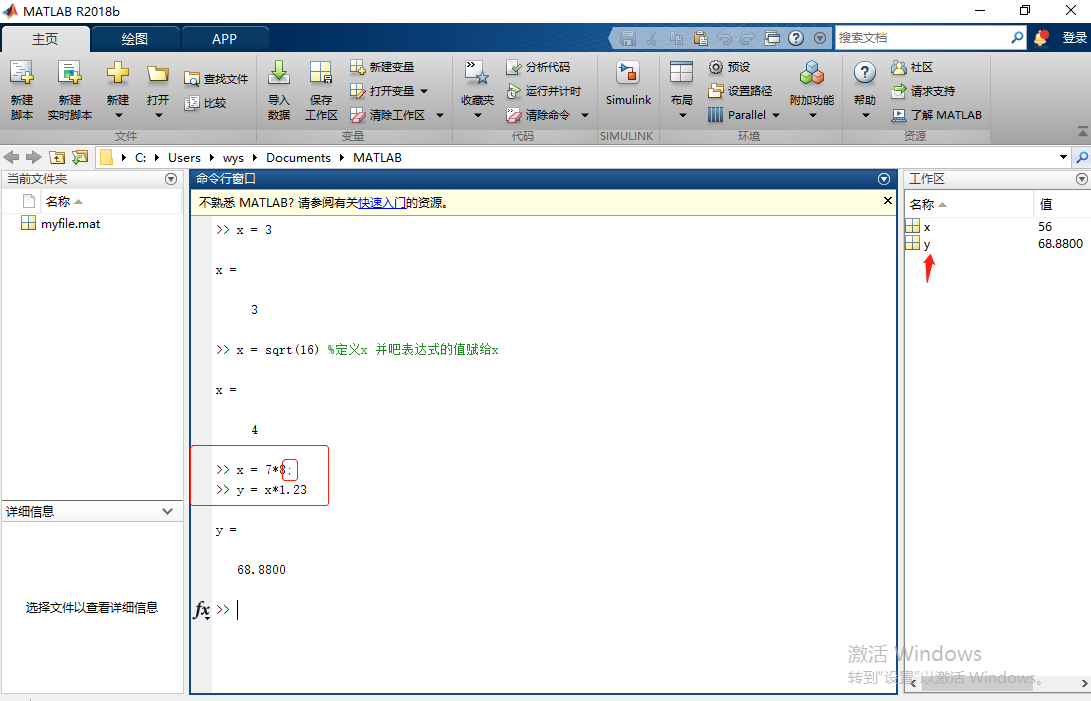Image resolution: width=1091 pixels, height=701 pixels.
Task: Click the fx function browser icon
Action: coord(202,610)
